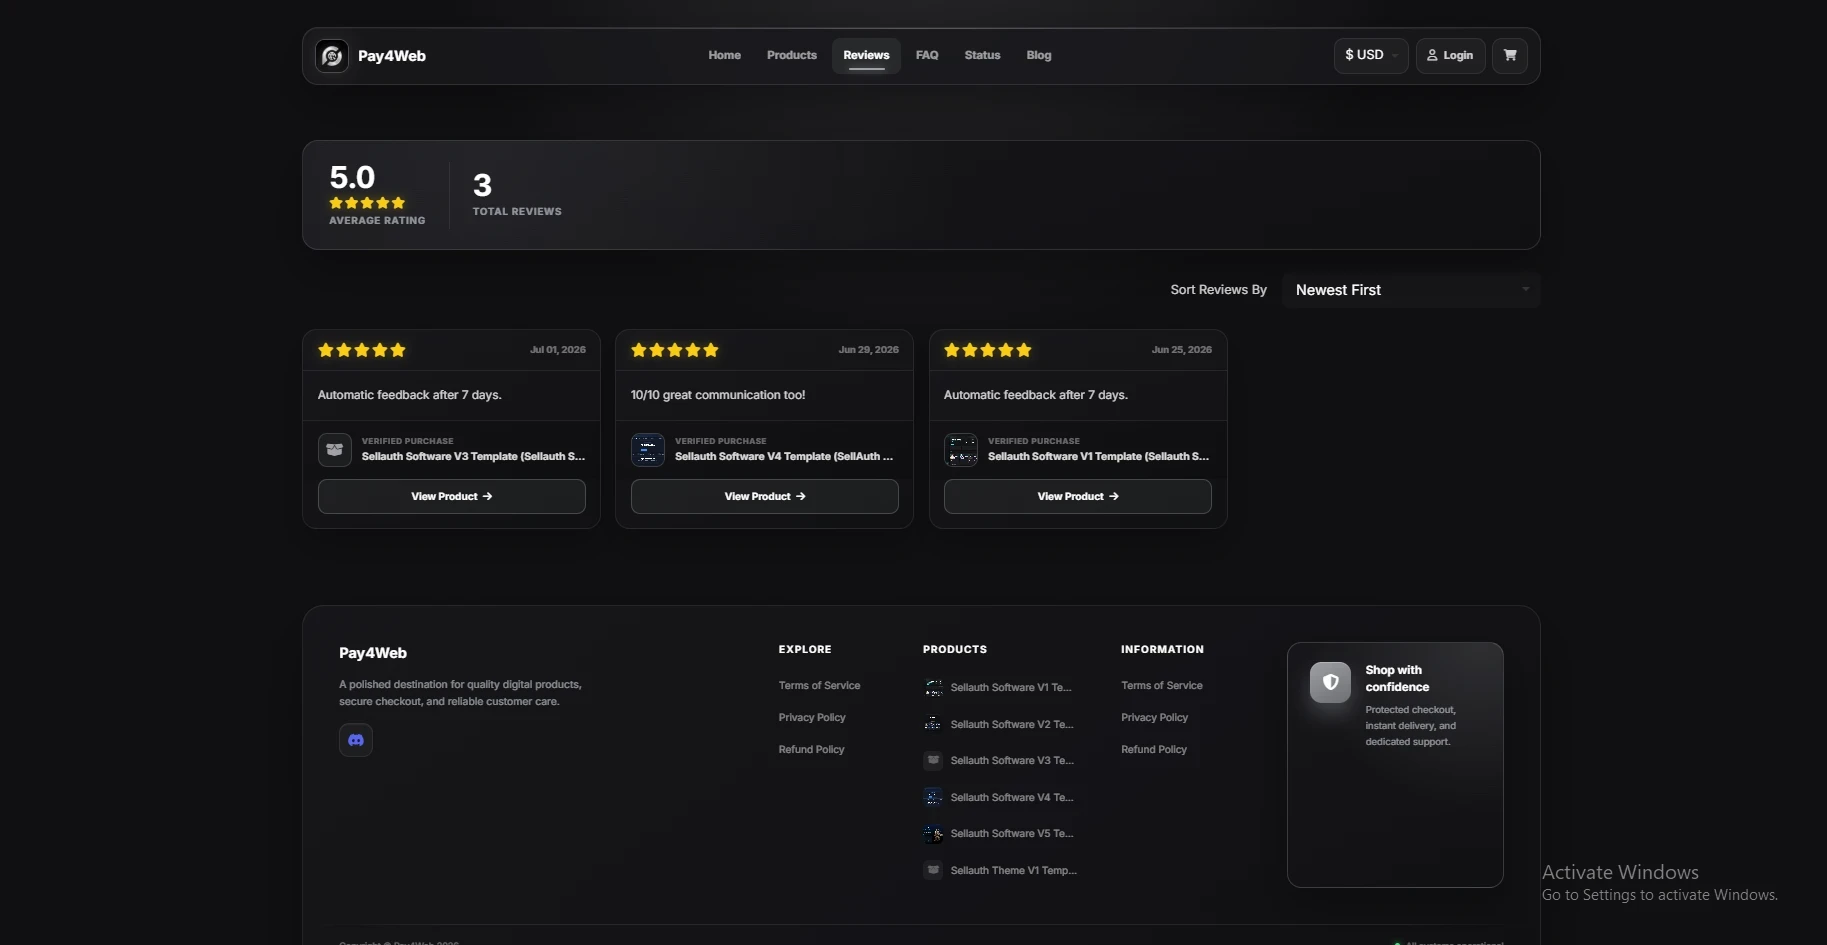
Task: Click the Sellauth Software V4 Template review title
Action: click(784, 457)
